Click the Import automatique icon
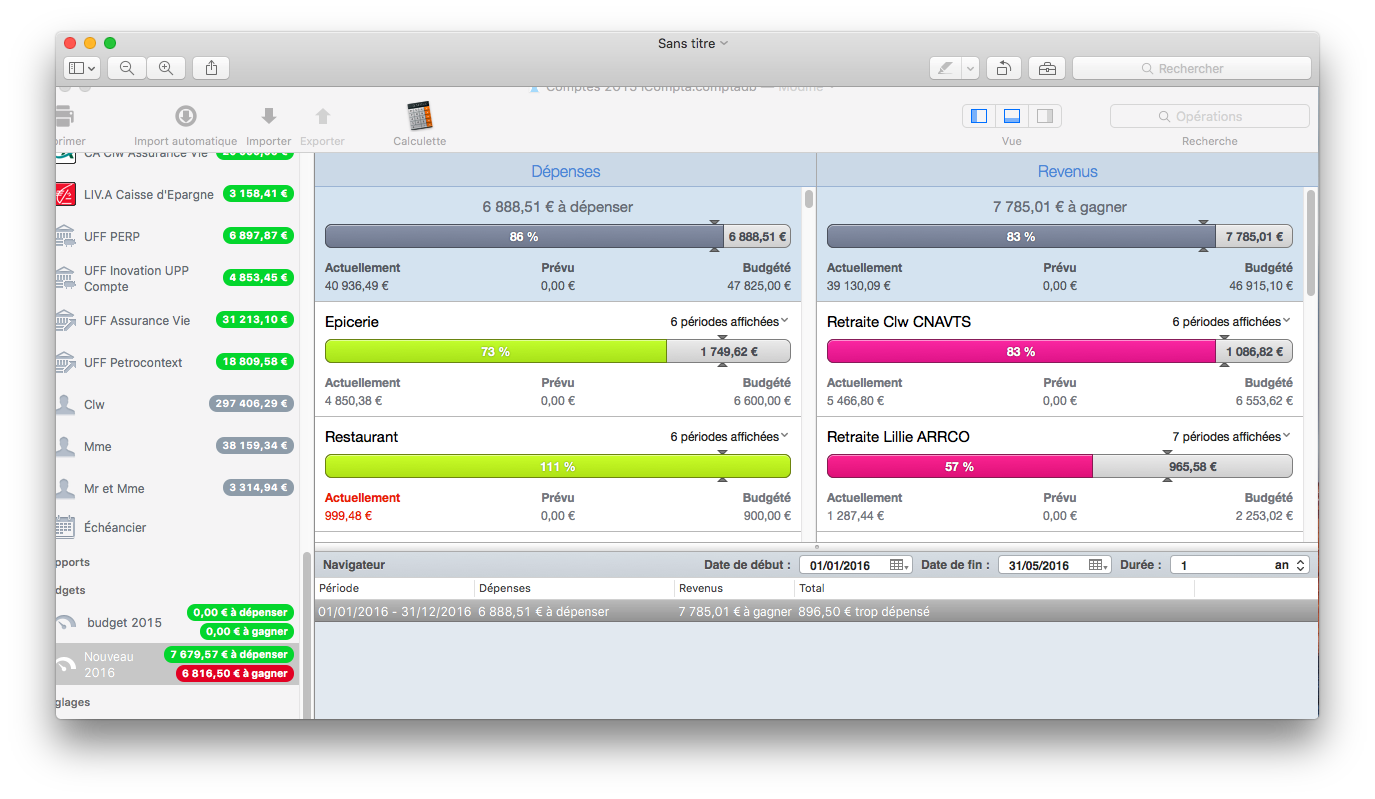1375x799 pixels. click(x=186, y=117)
